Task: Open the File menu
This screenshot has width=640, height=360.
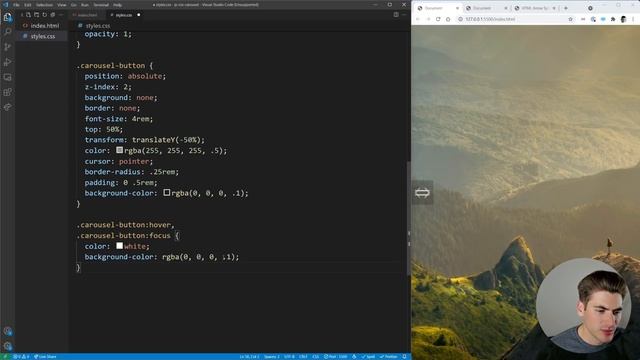Action: point(16,5)
